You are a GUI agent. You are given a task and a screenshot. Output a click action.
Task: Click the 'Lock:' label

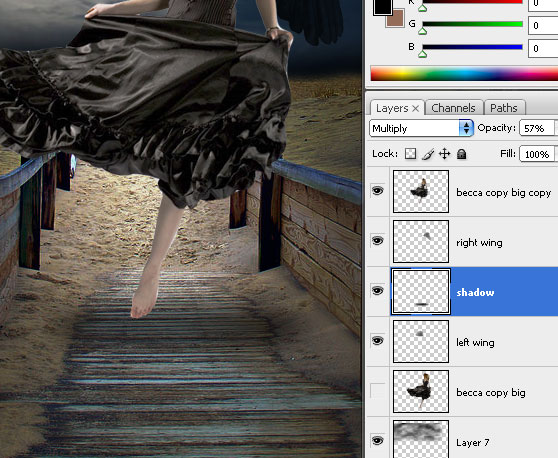pos(385,154)
